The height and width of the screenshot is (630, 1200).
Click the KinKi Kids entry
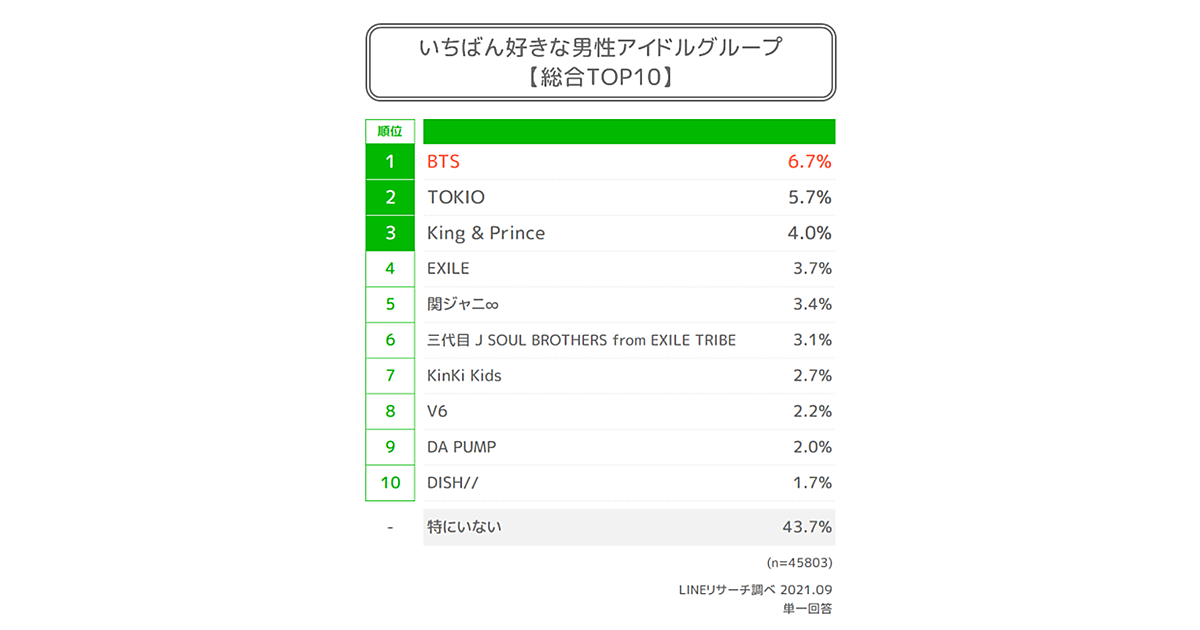(x=464, y=376)
